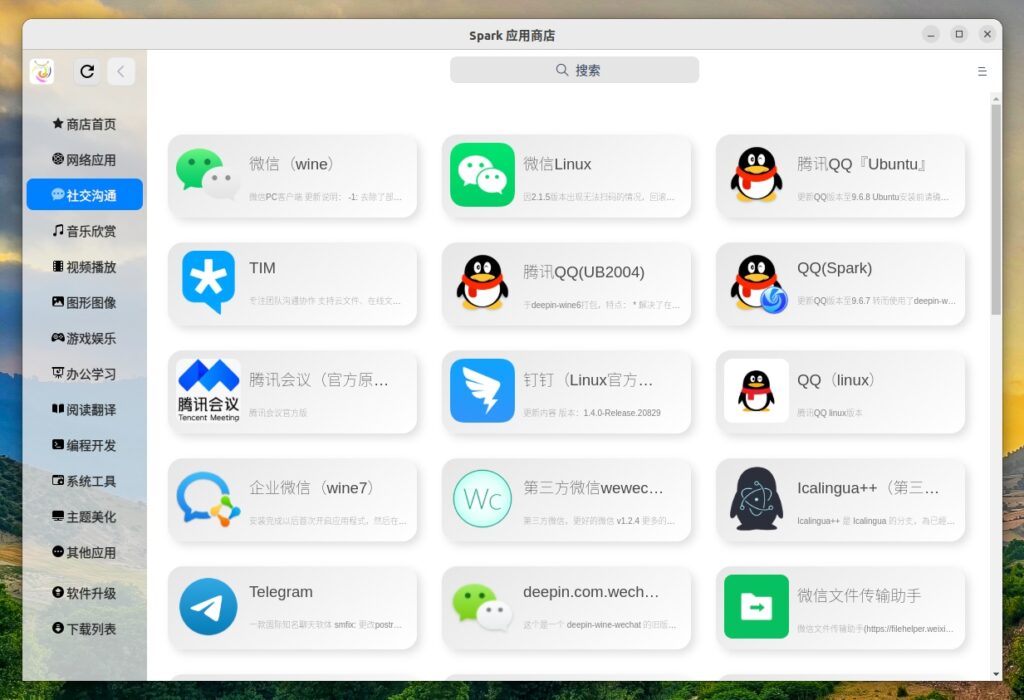The height and width of the screenshot is (700, 1024).
Task: Click the Spark store logo icon
Action: pyautogui.click(x=42, y=71)
